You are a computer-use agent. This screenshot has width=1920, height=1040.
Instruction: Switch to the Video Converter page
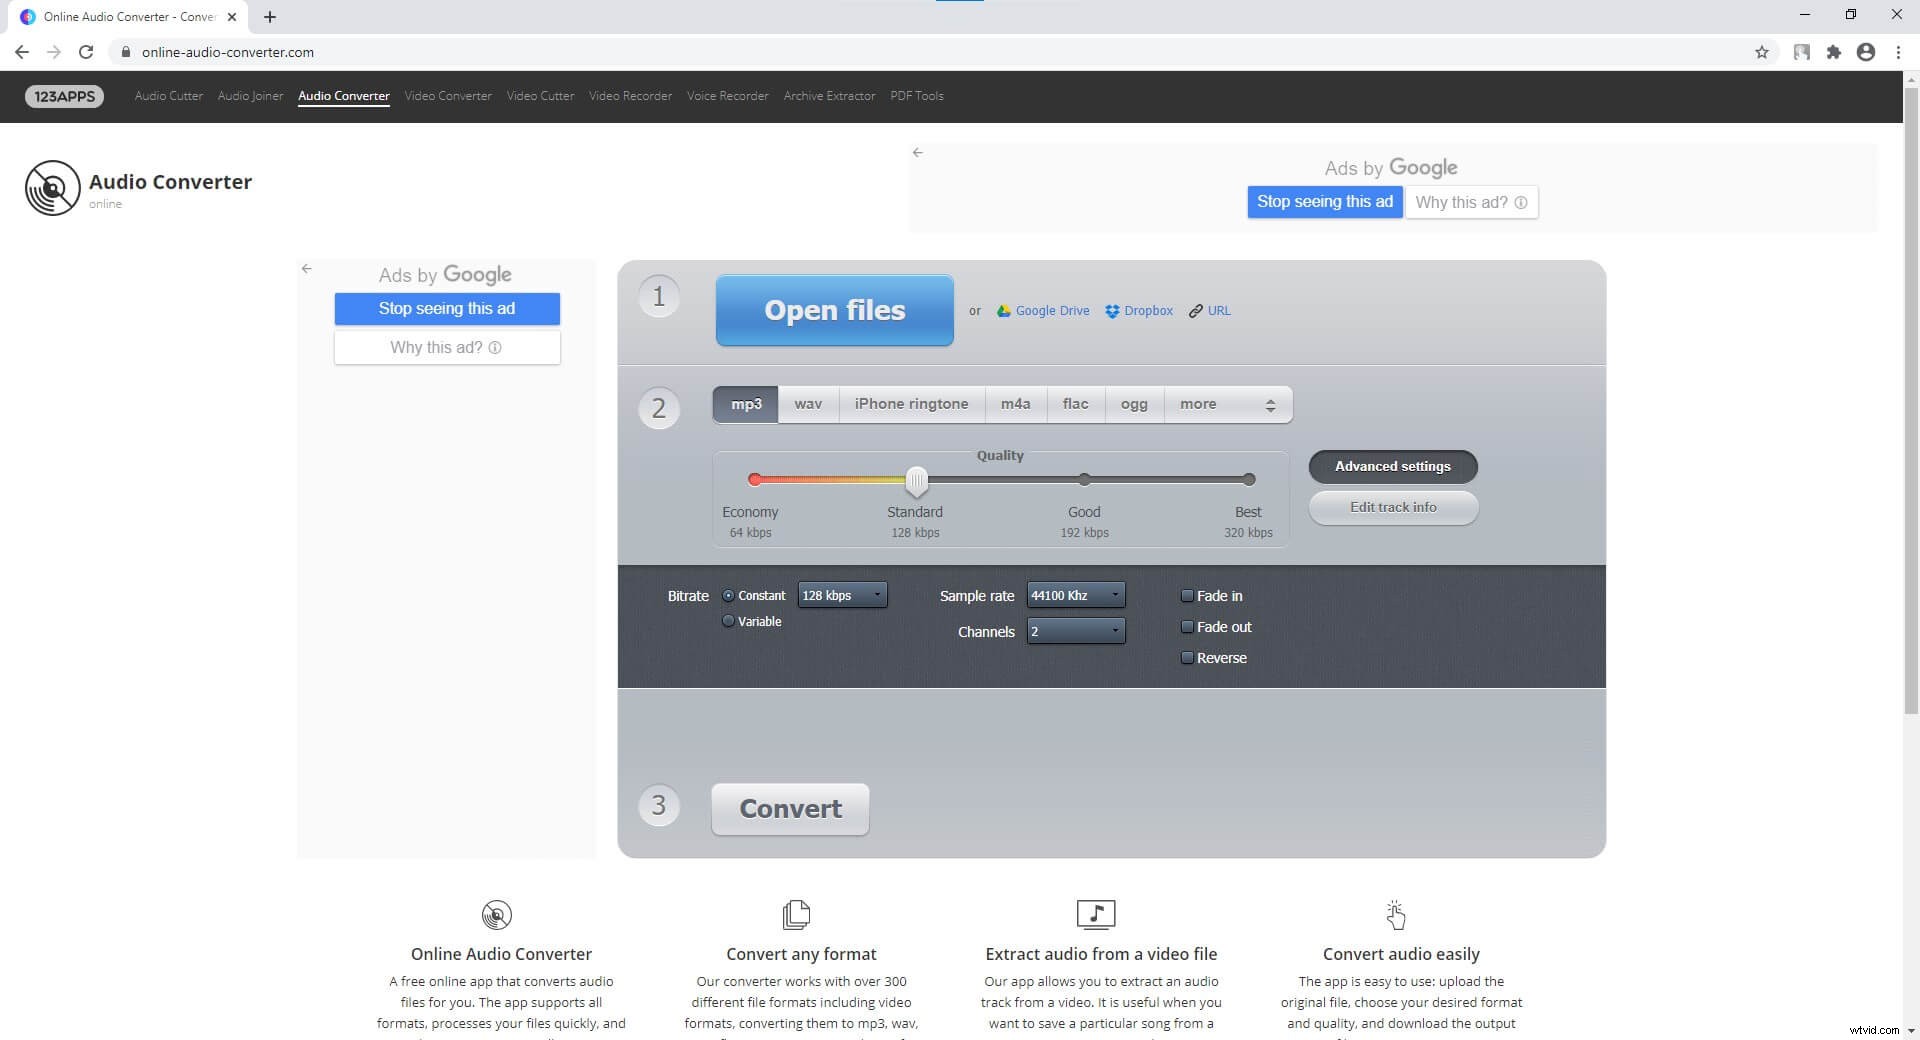pos(448,96)
